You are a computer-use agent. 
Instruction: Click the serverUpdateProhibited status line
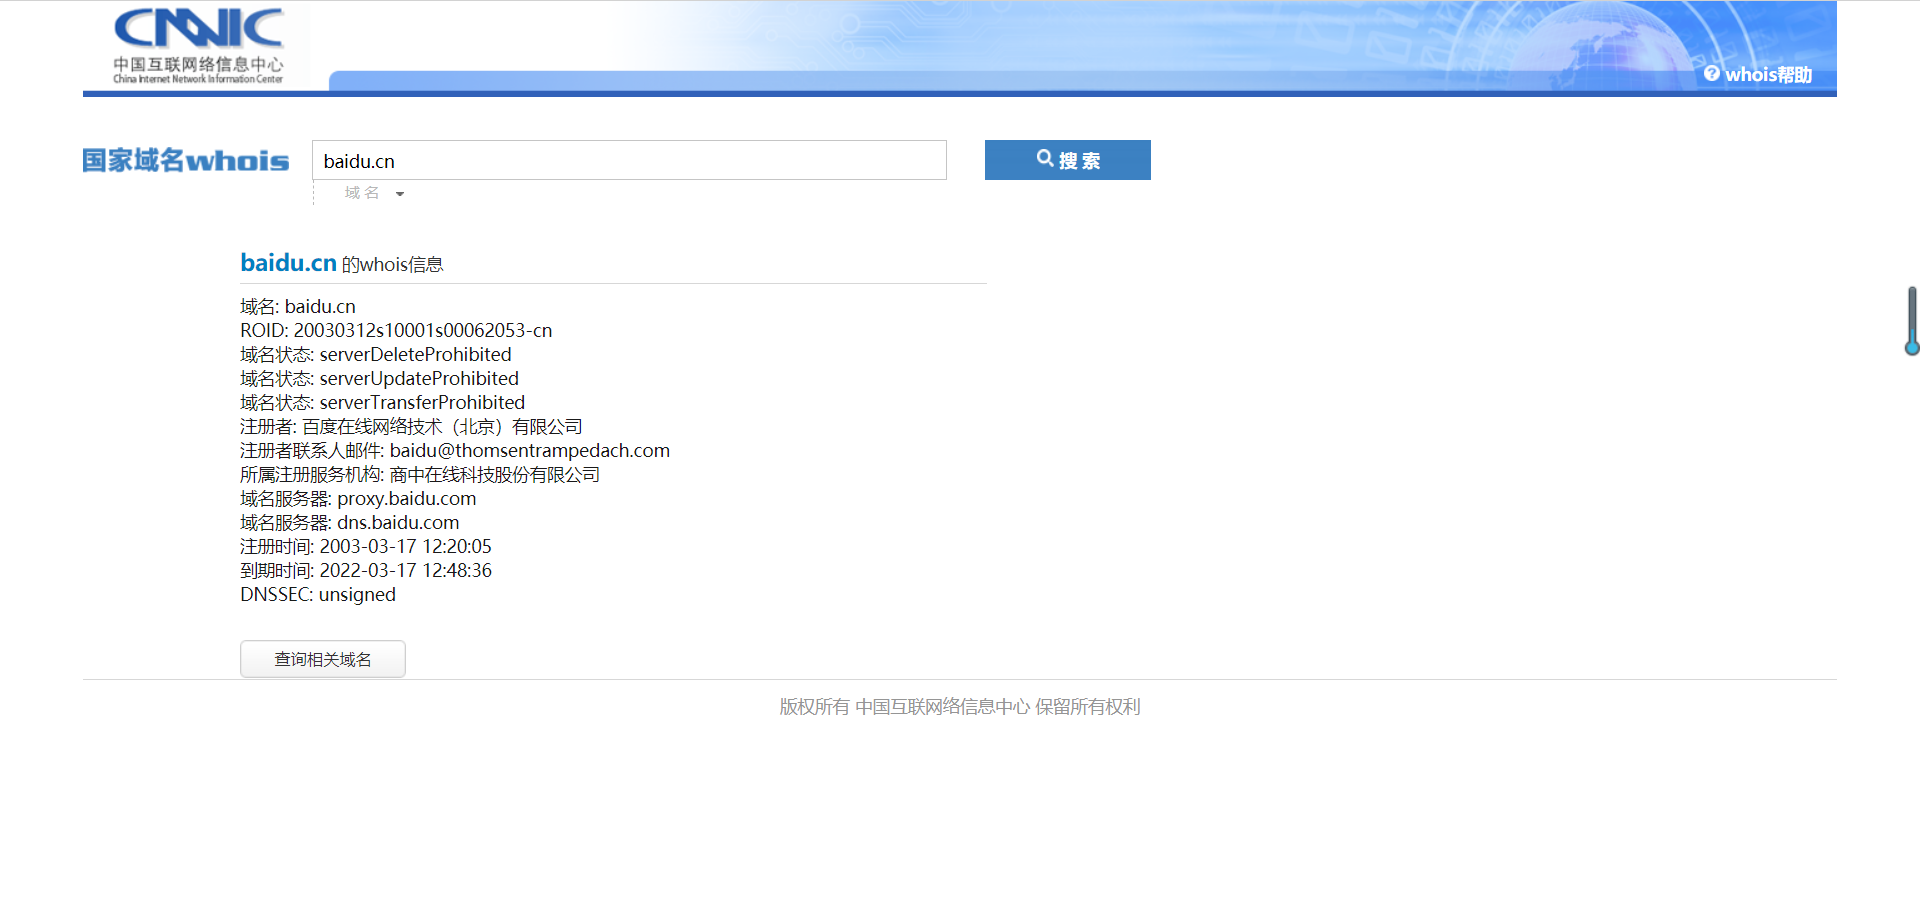[379, 379]
